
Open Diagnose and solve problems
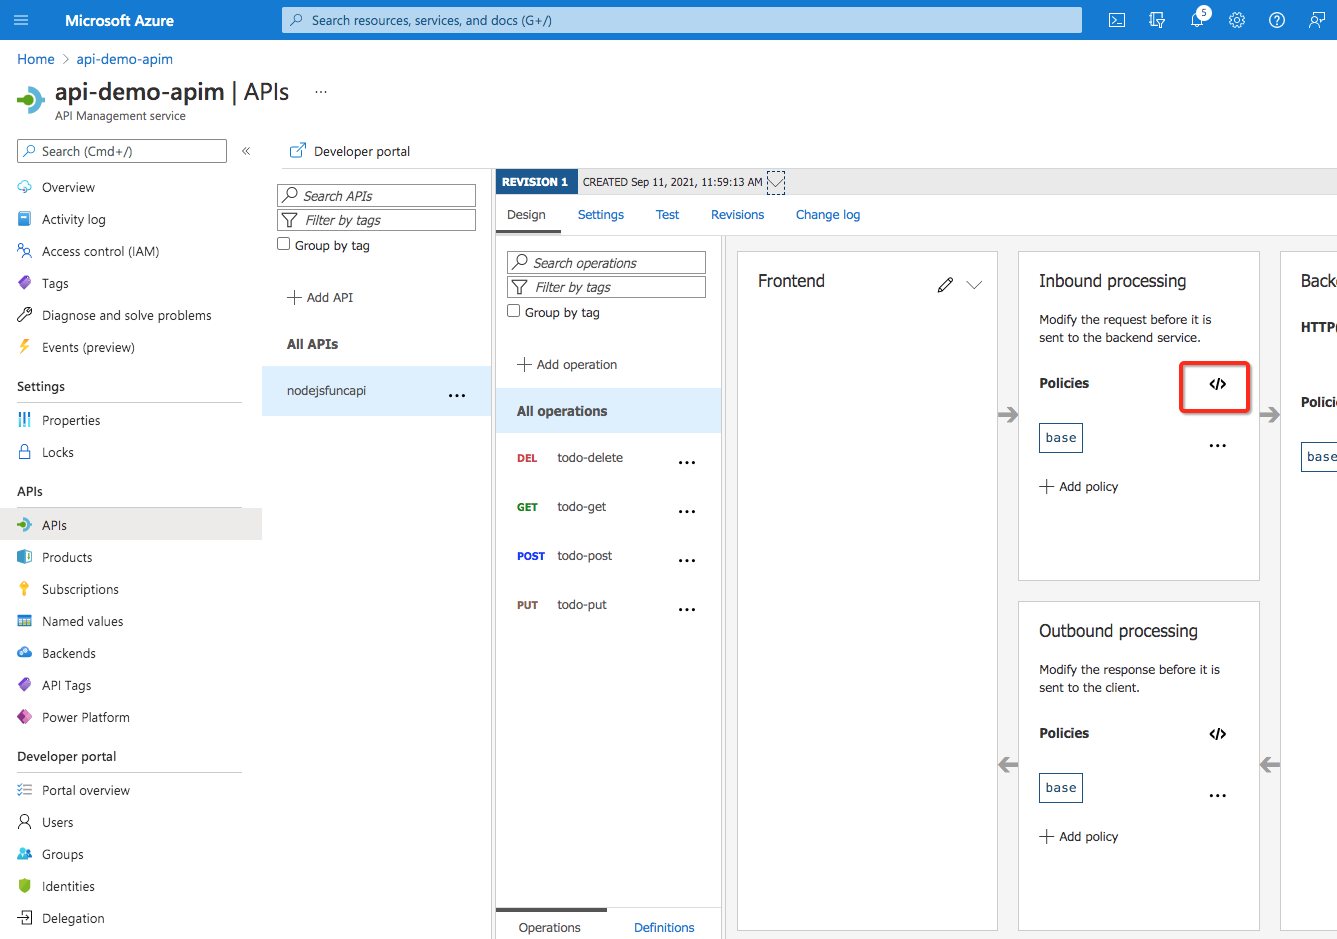point(126,315)
